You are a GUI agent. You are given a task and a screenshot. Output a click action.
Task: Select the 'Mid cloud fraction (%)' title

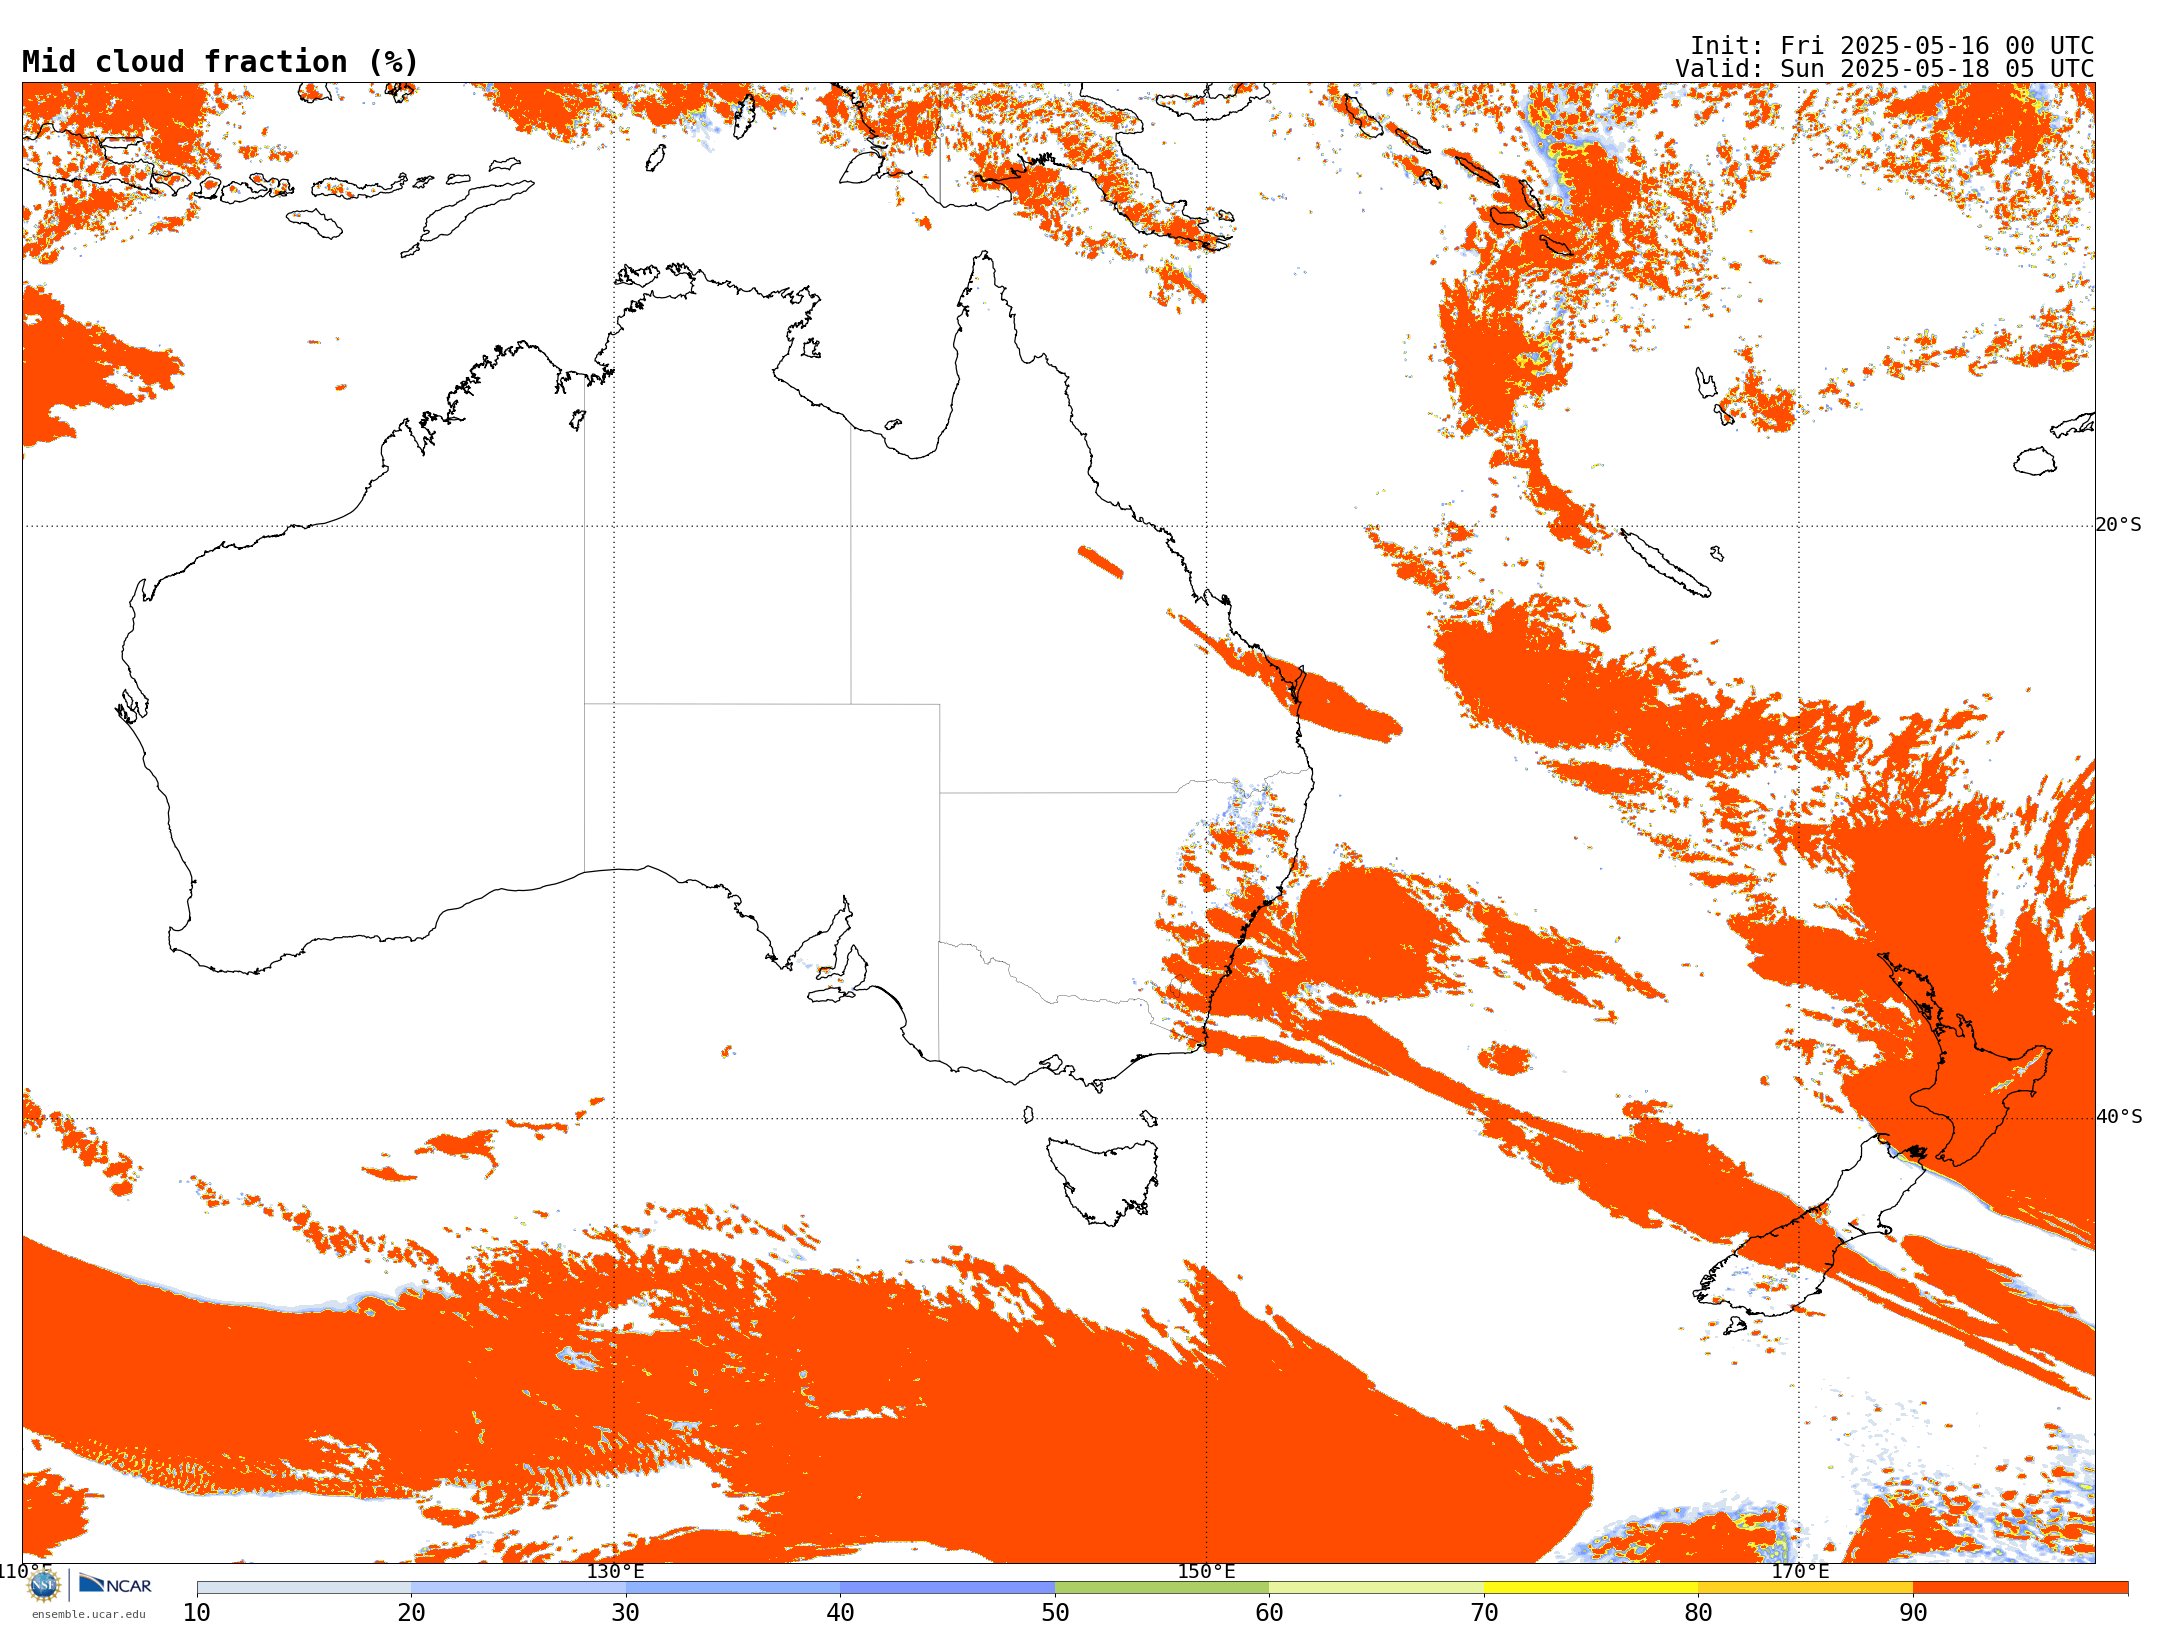click(x=220, y=62)
